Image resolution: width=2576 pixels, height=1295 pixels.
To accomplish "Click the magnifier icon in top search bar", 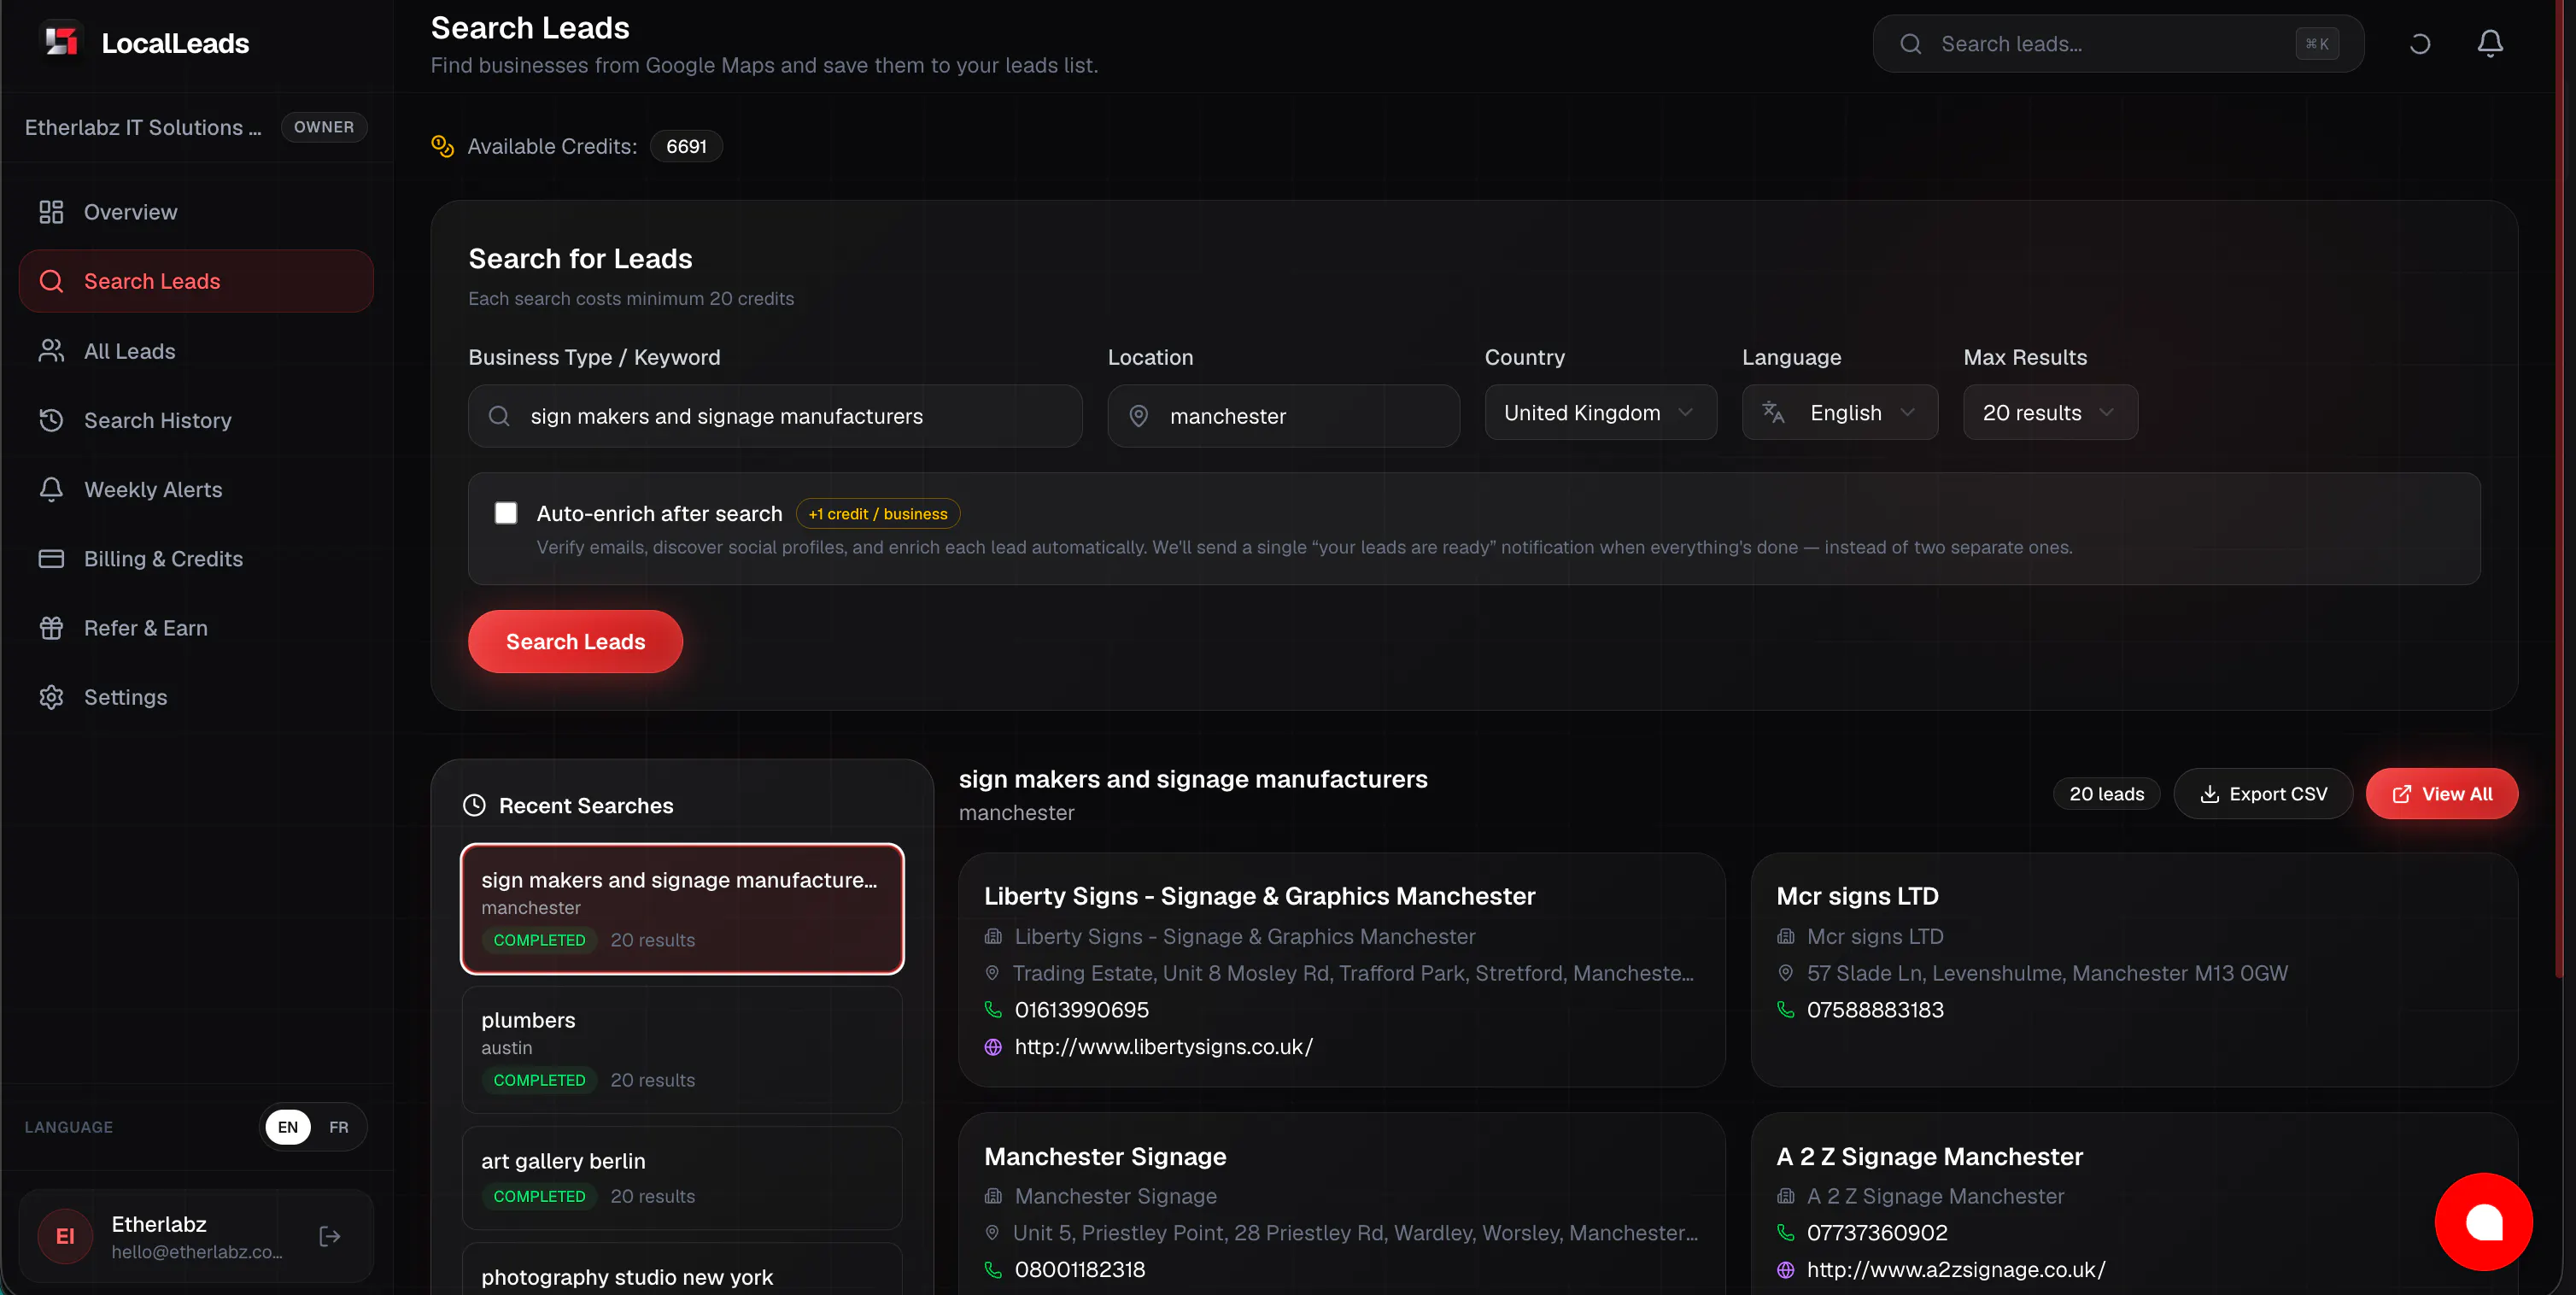I will [x=1911, y=44].
